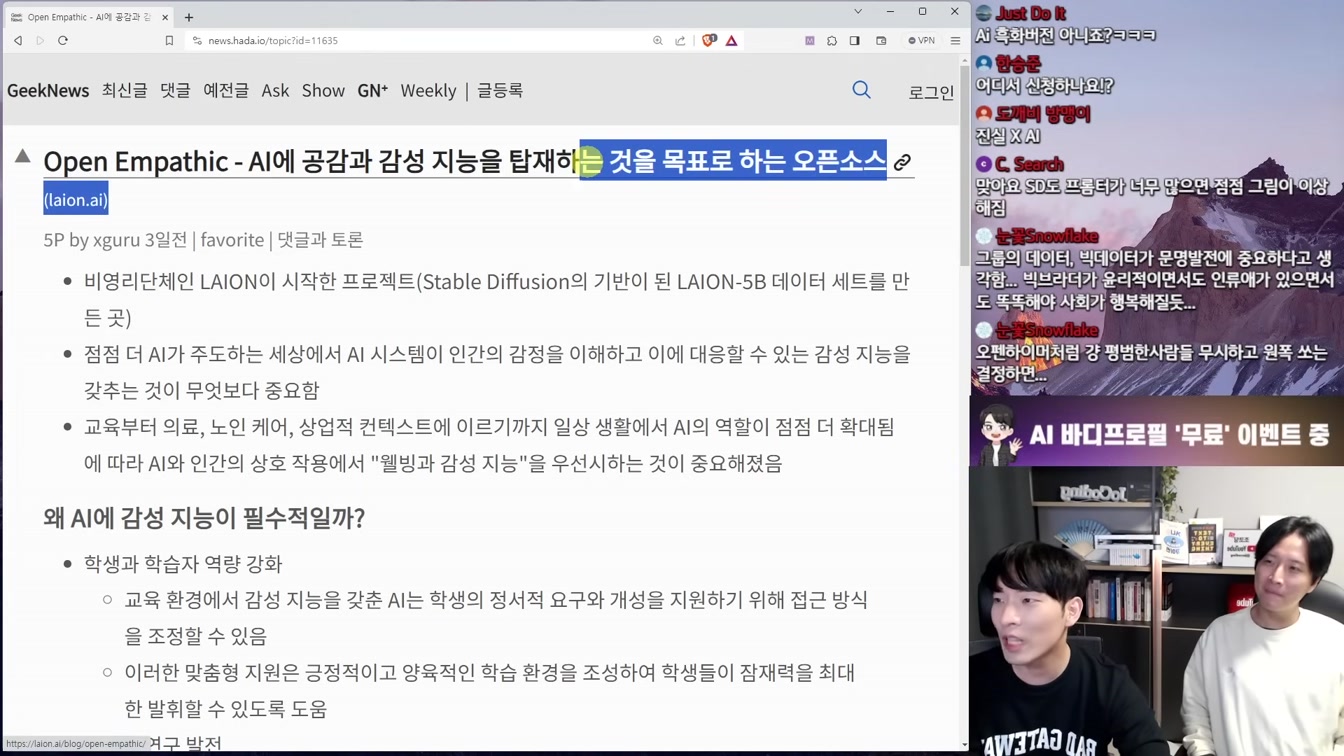Click the webcam video feed
The height and width of the screenshot is (756, 1344).
[1157, 611]
